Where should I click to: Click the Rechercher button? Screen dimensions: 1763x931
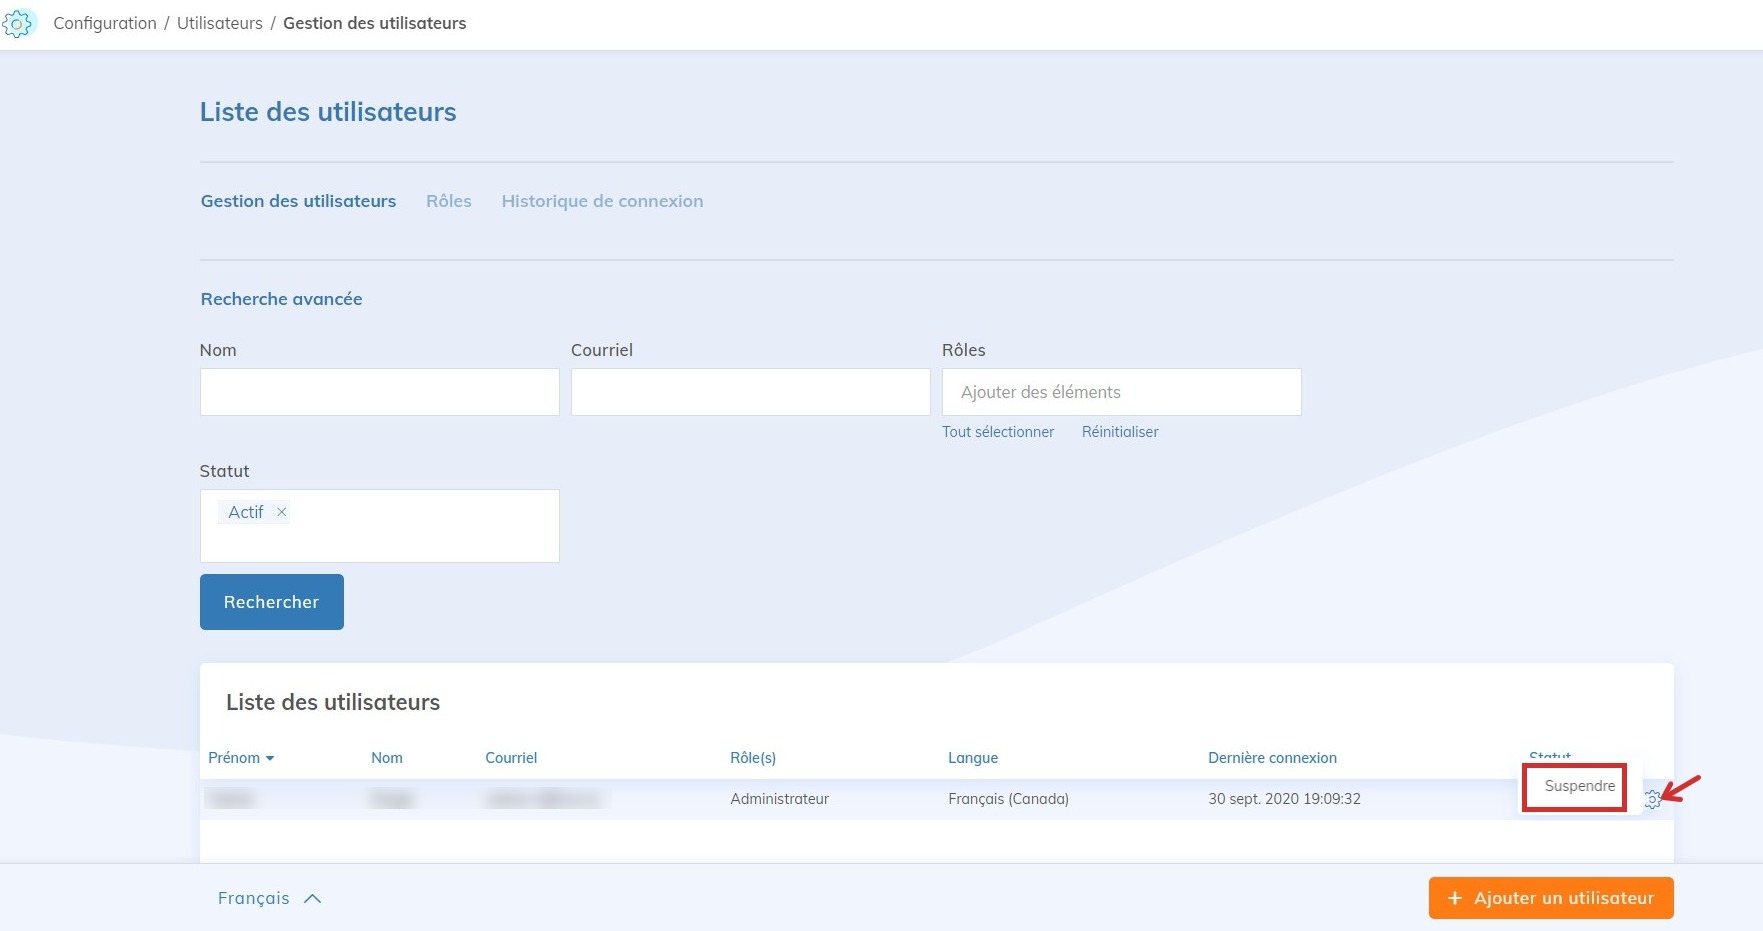271,602
